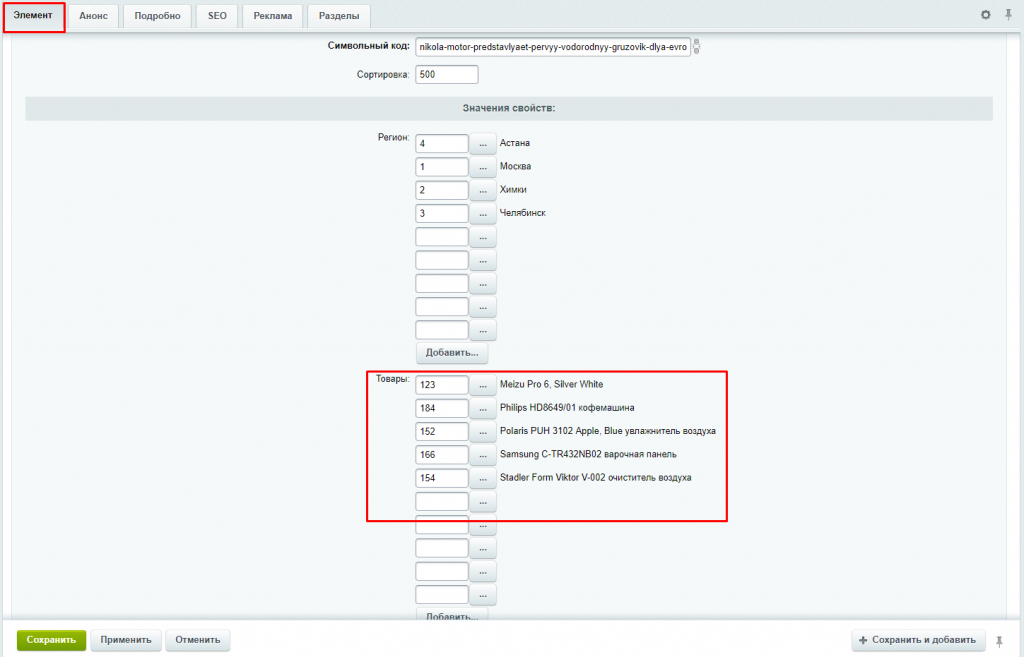Image resolution: width=1024 pixels, height=657 pixels.
Task: Pin the bottom button panel
Action: (x=999, y=641)
